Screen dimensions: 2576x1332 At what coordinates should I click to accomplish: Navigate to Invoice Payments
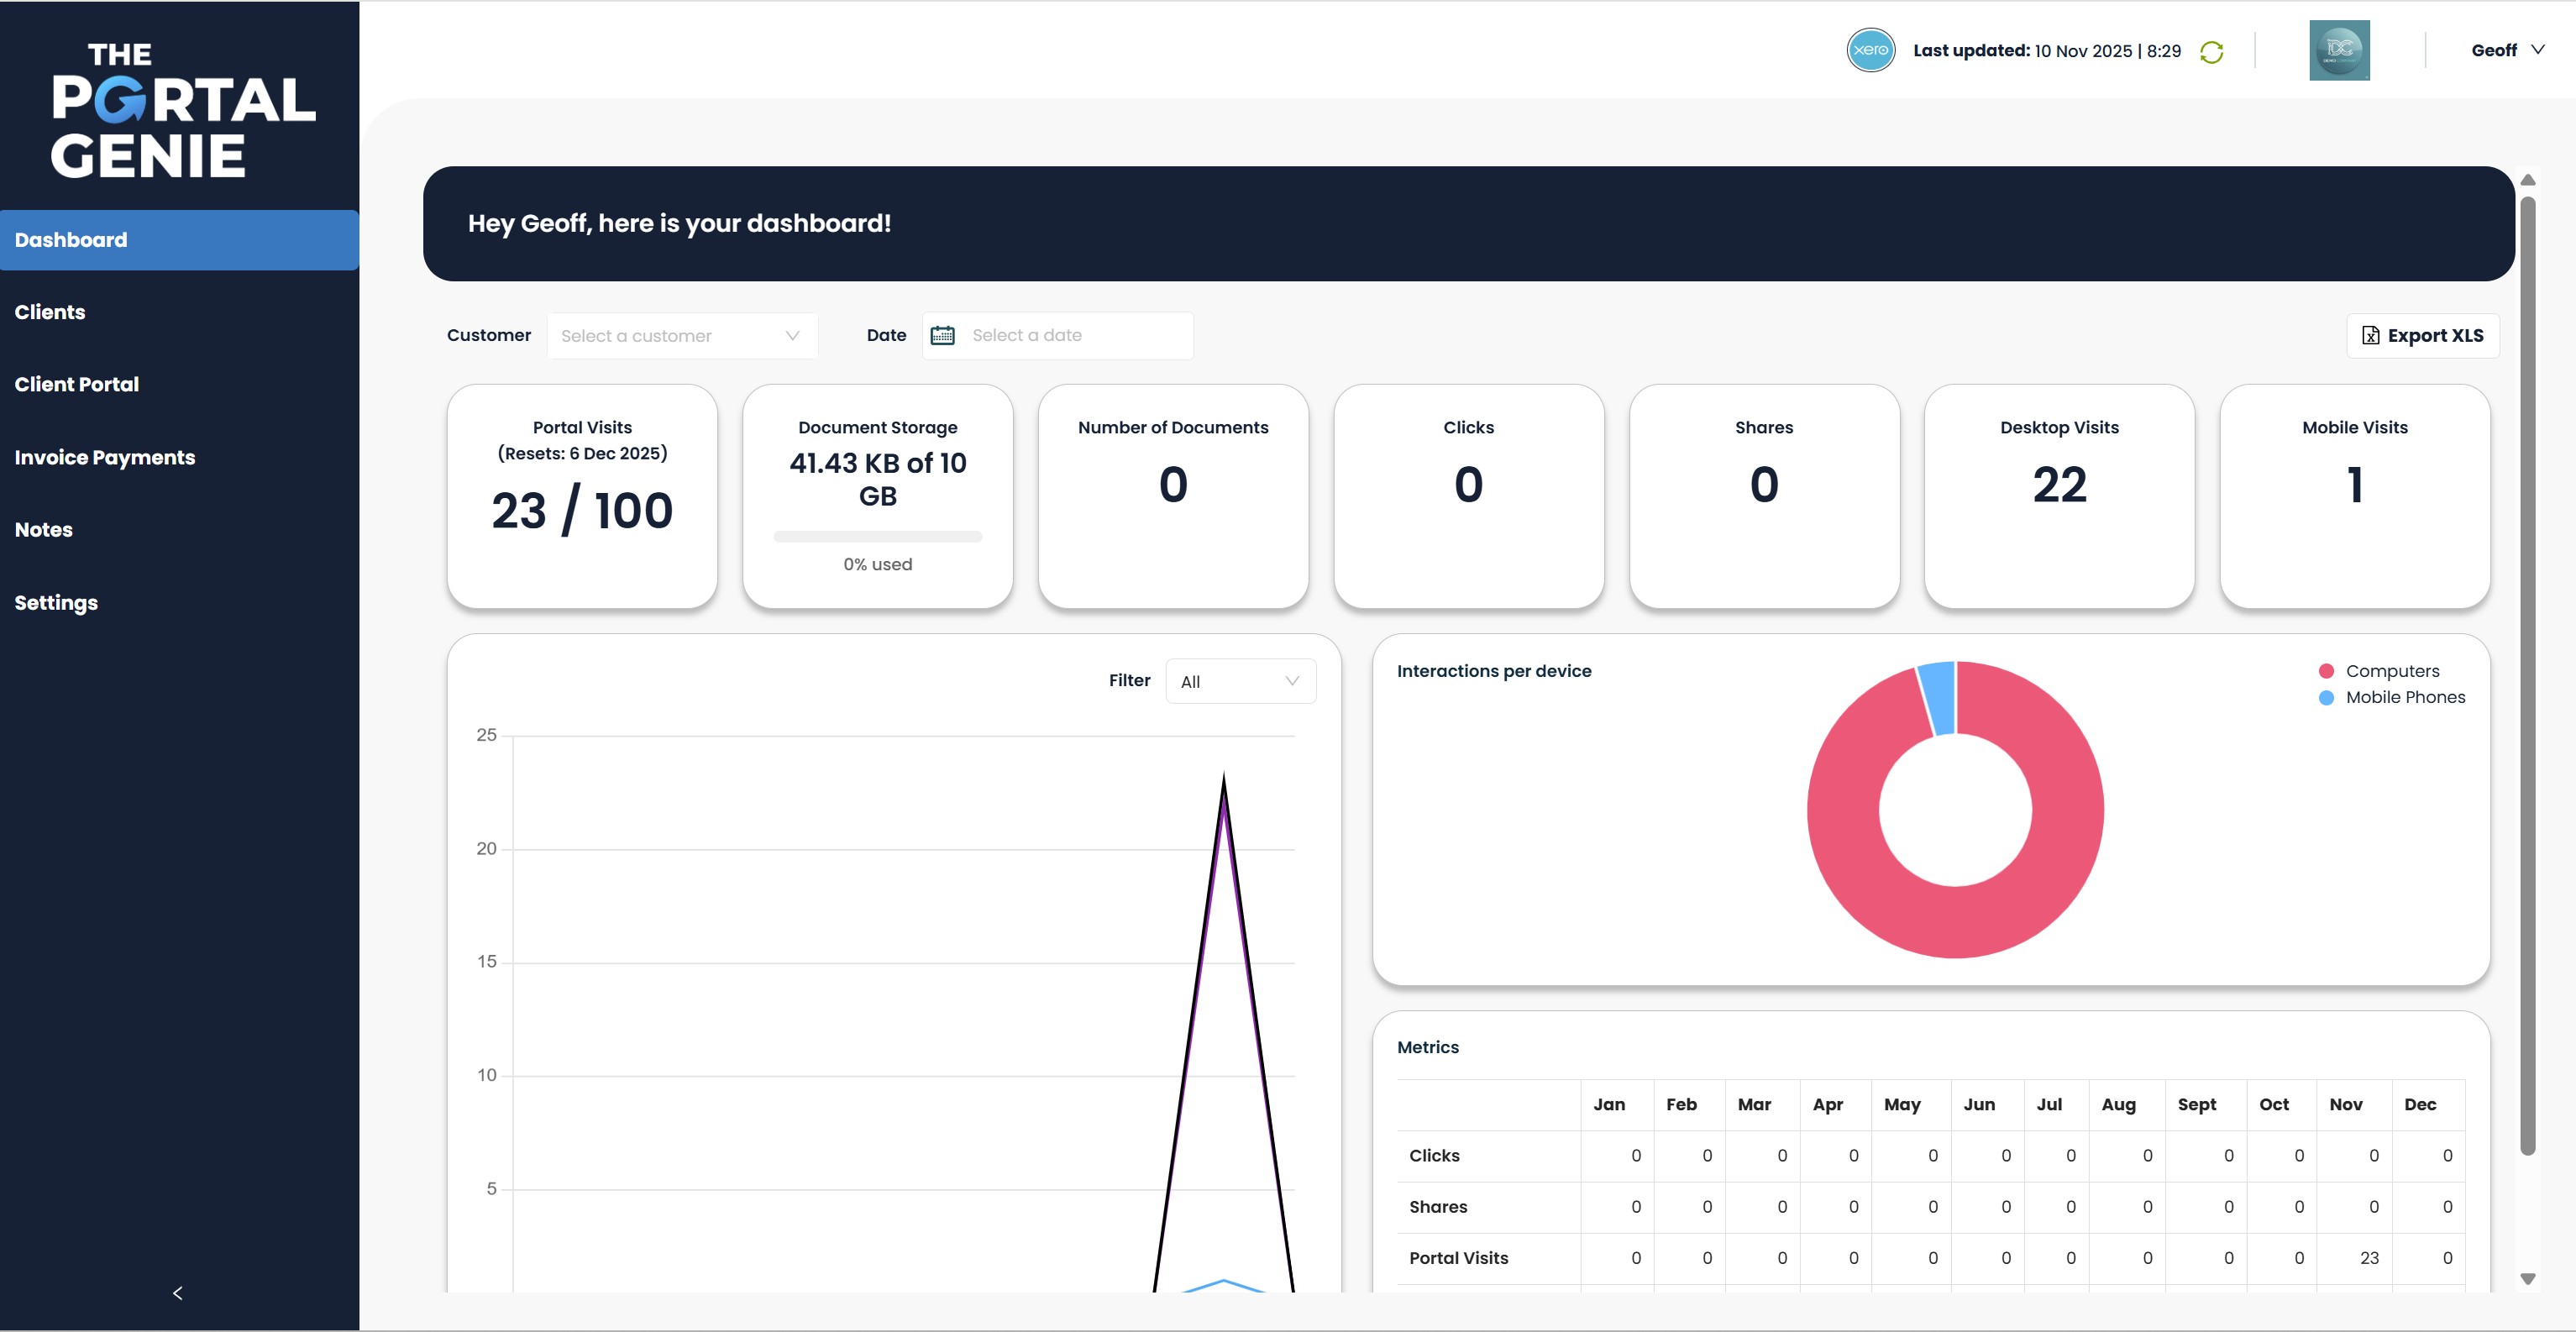coord(105,457)
